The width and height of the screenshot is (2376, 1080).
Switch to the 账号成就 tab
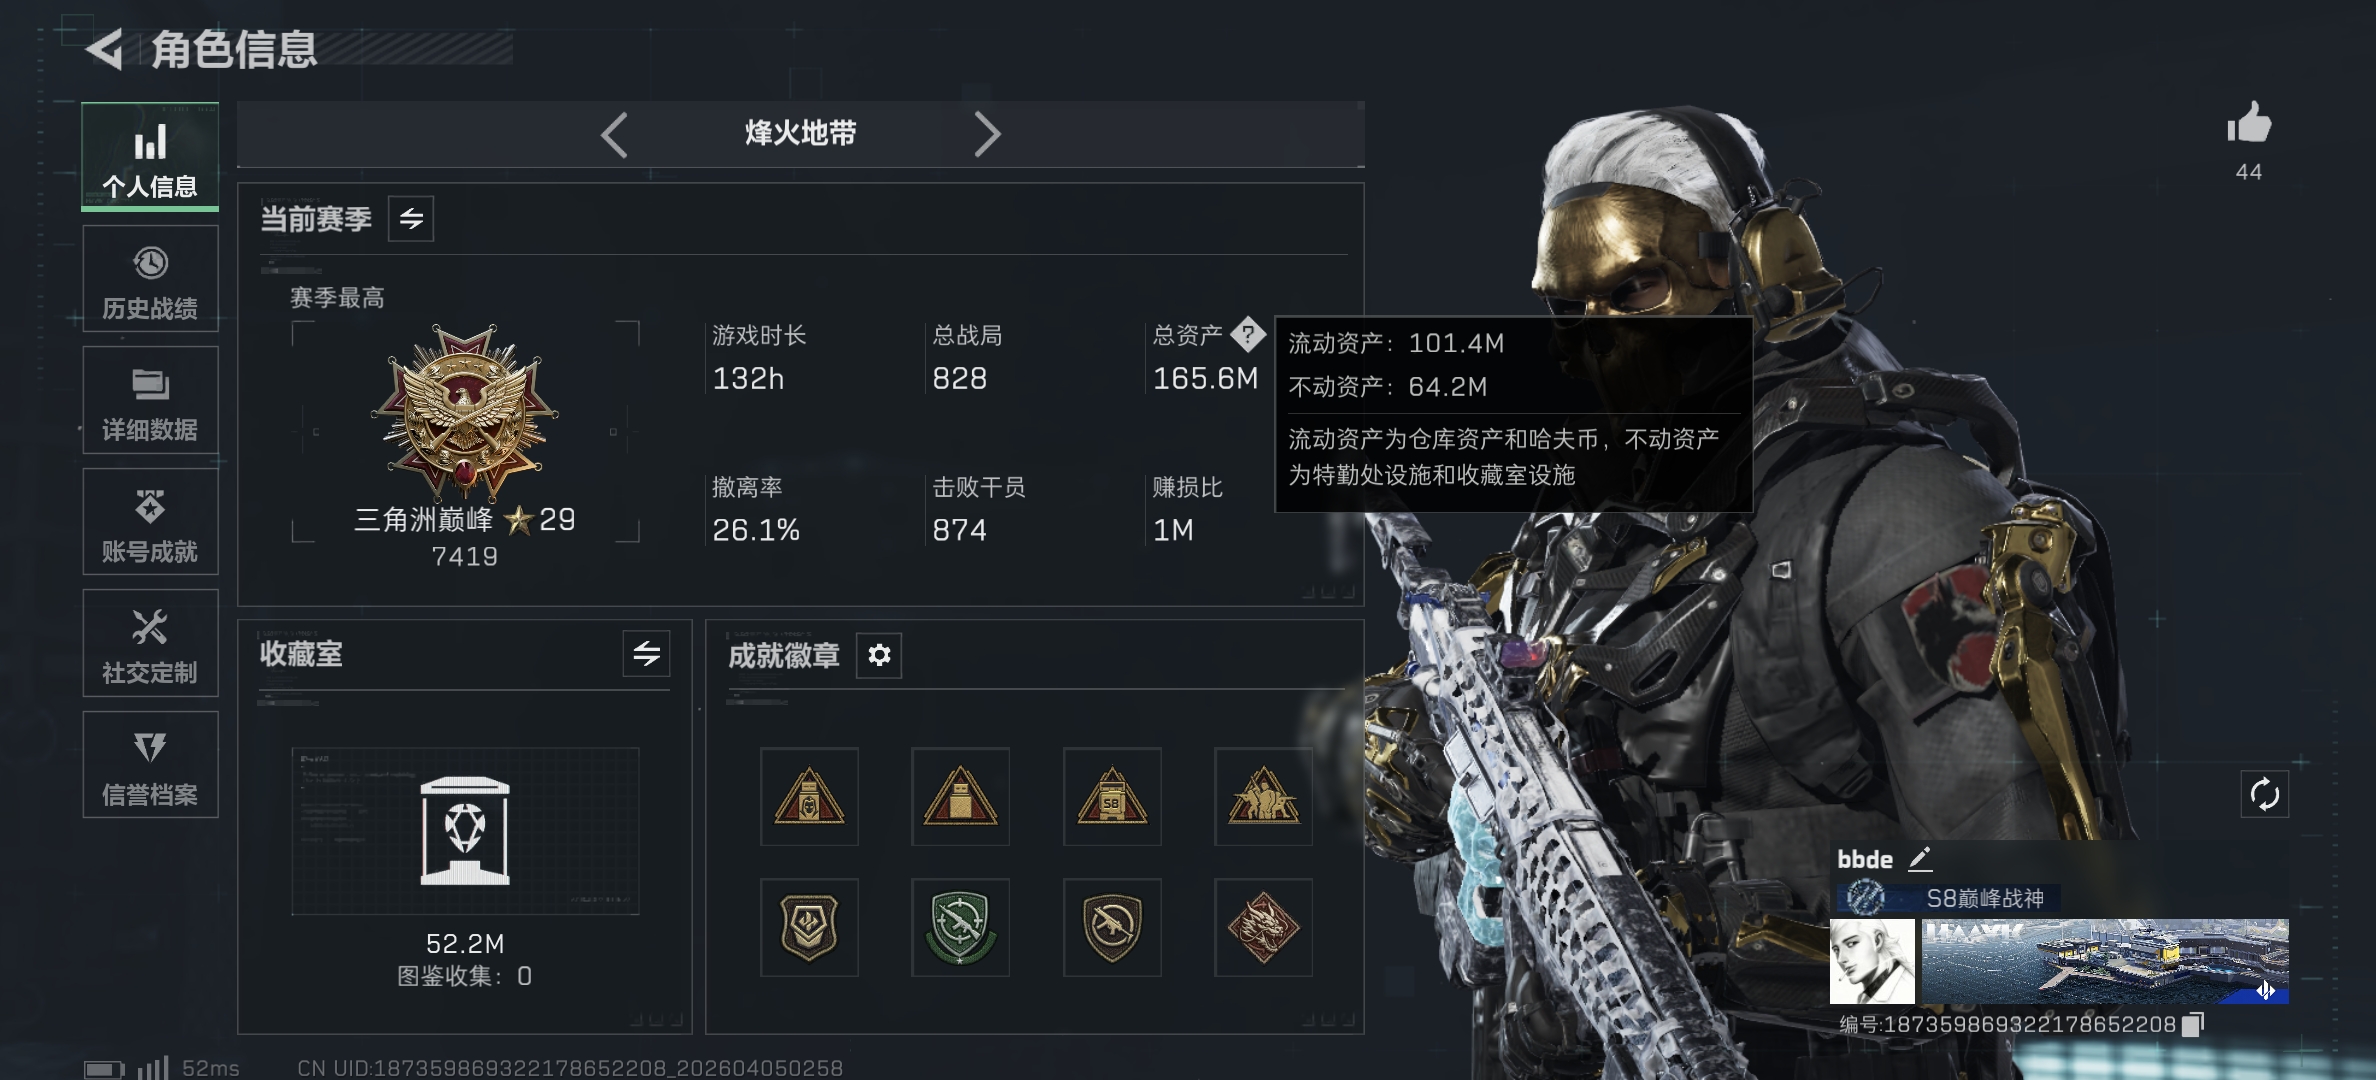click(x=150, y=522)
